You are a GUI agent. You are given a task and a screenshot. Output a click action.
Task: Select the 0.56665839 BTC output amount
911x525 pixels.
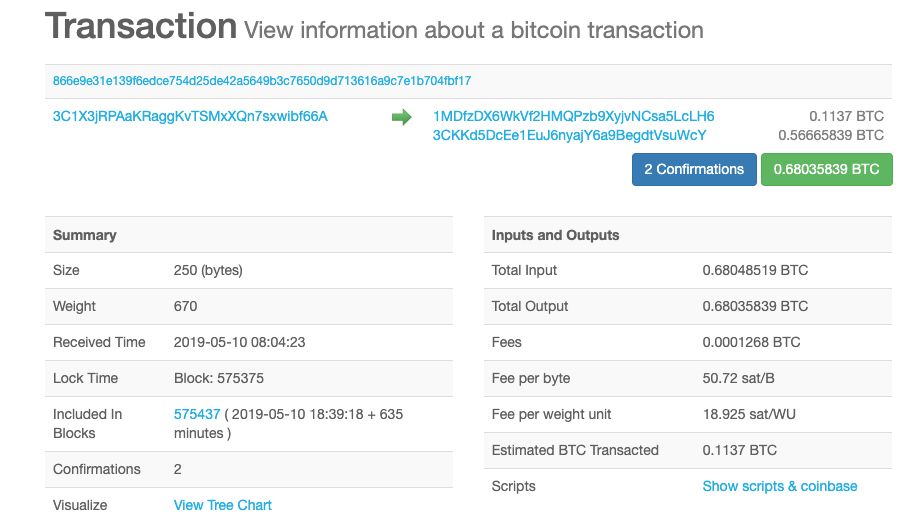point(831,135)
